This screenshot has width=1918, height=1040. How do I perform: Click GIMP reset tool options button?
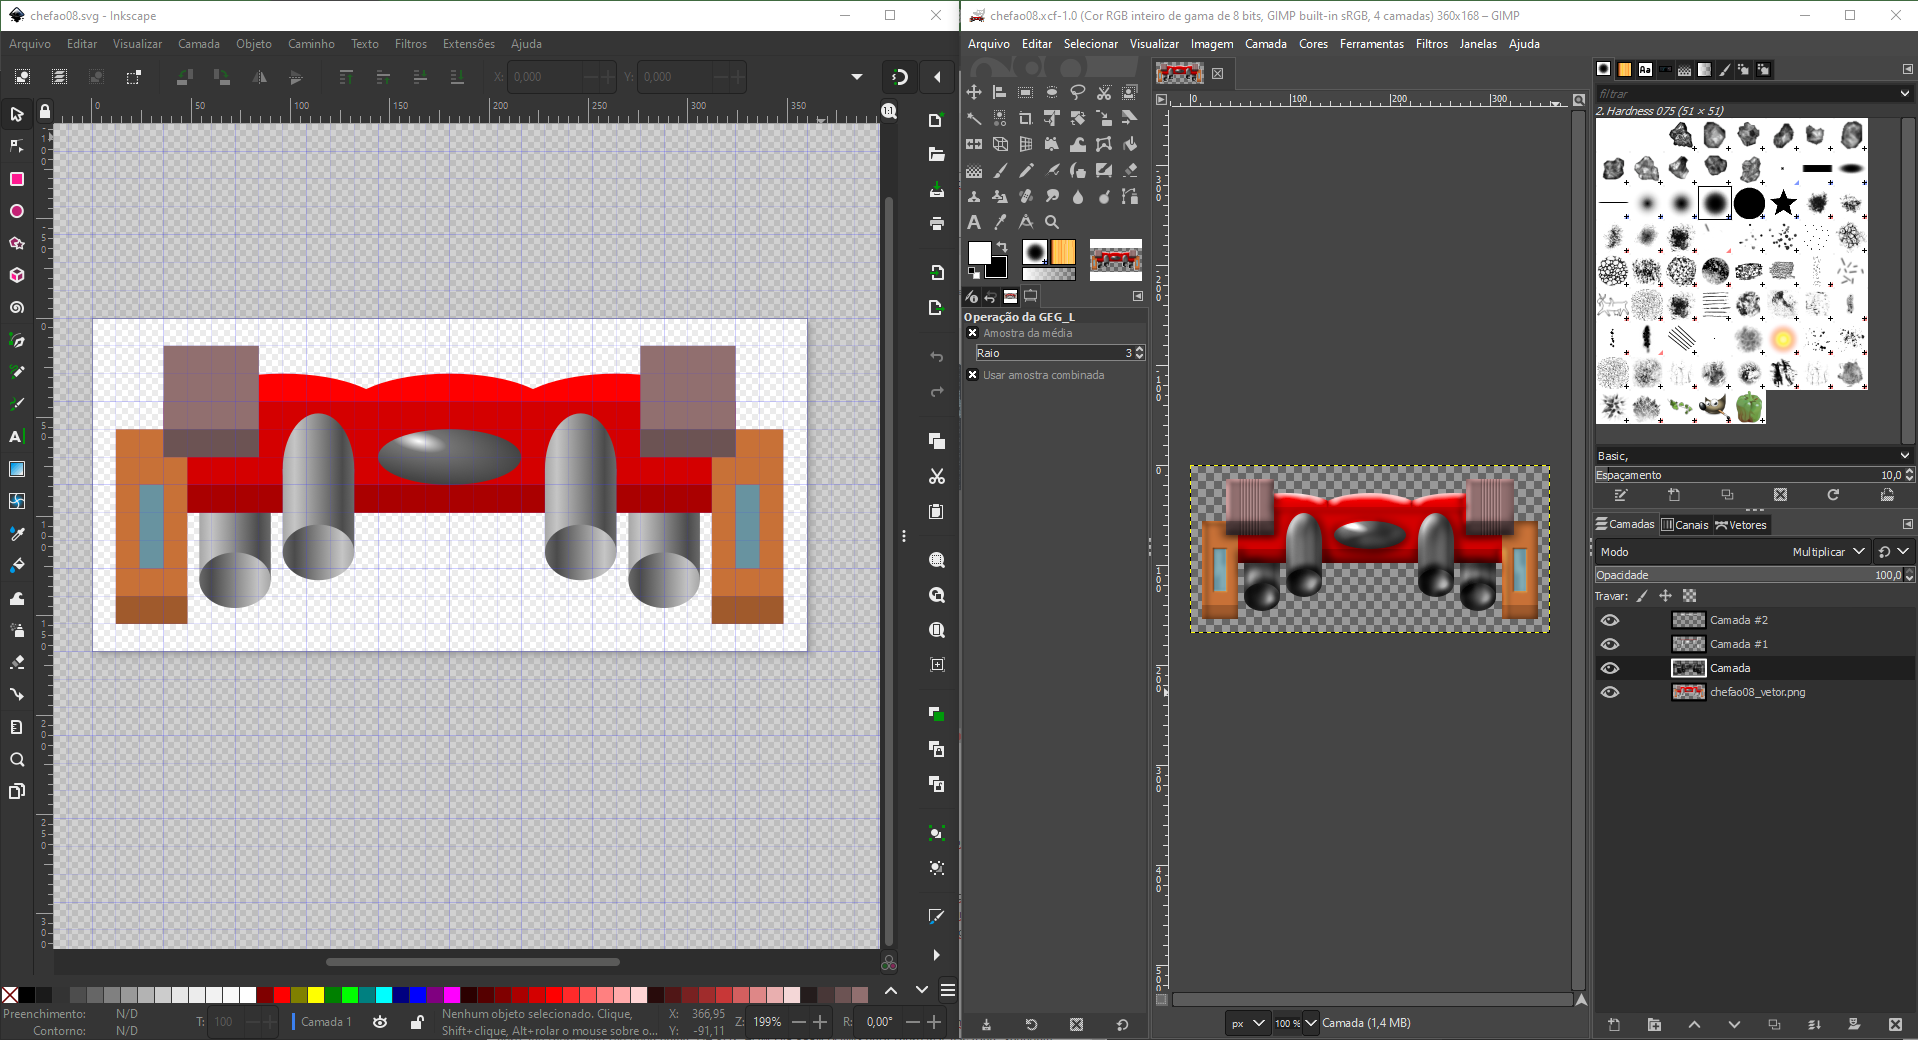tap(1122, 1024)
